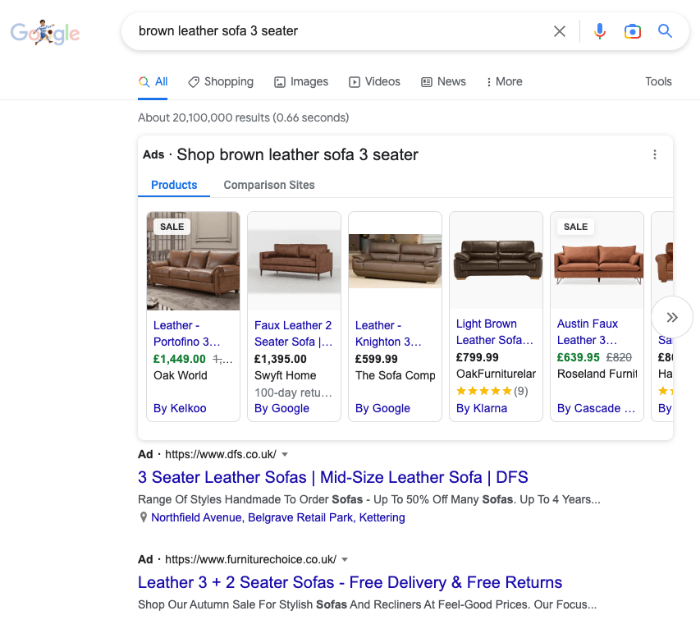Switch to the News tab

[443, 82]
